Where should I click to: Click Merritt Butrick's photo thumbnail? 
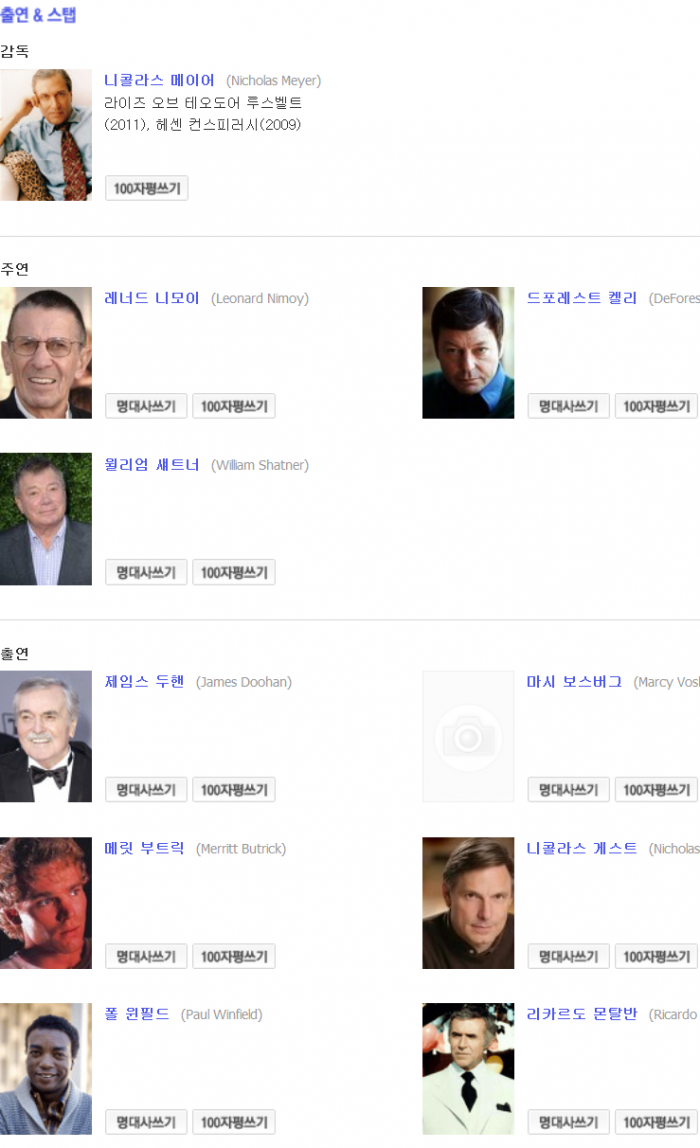45,903
